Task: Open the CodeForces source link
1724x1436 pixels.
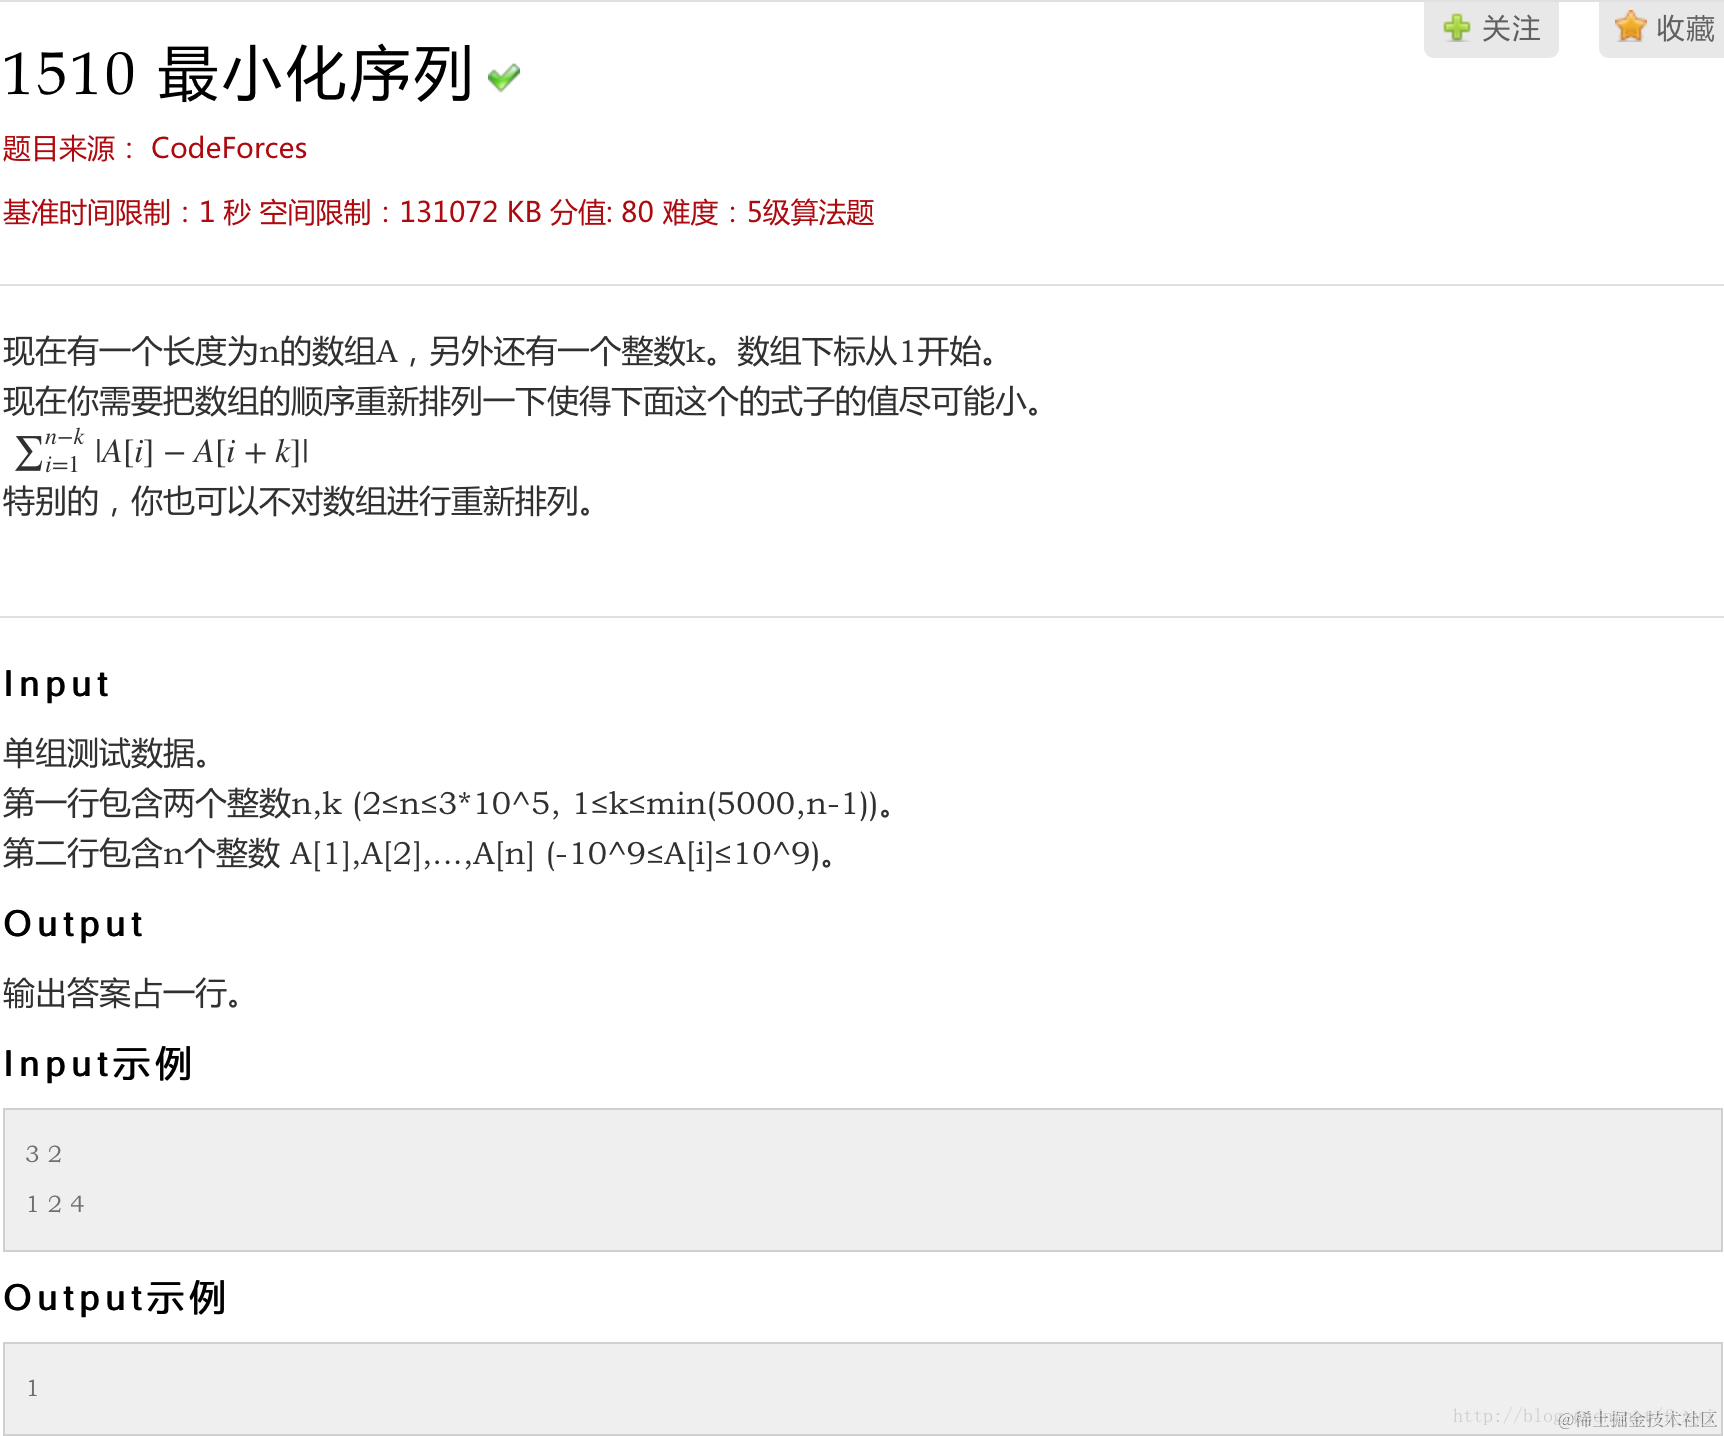Action: click(x=229, y=148)
